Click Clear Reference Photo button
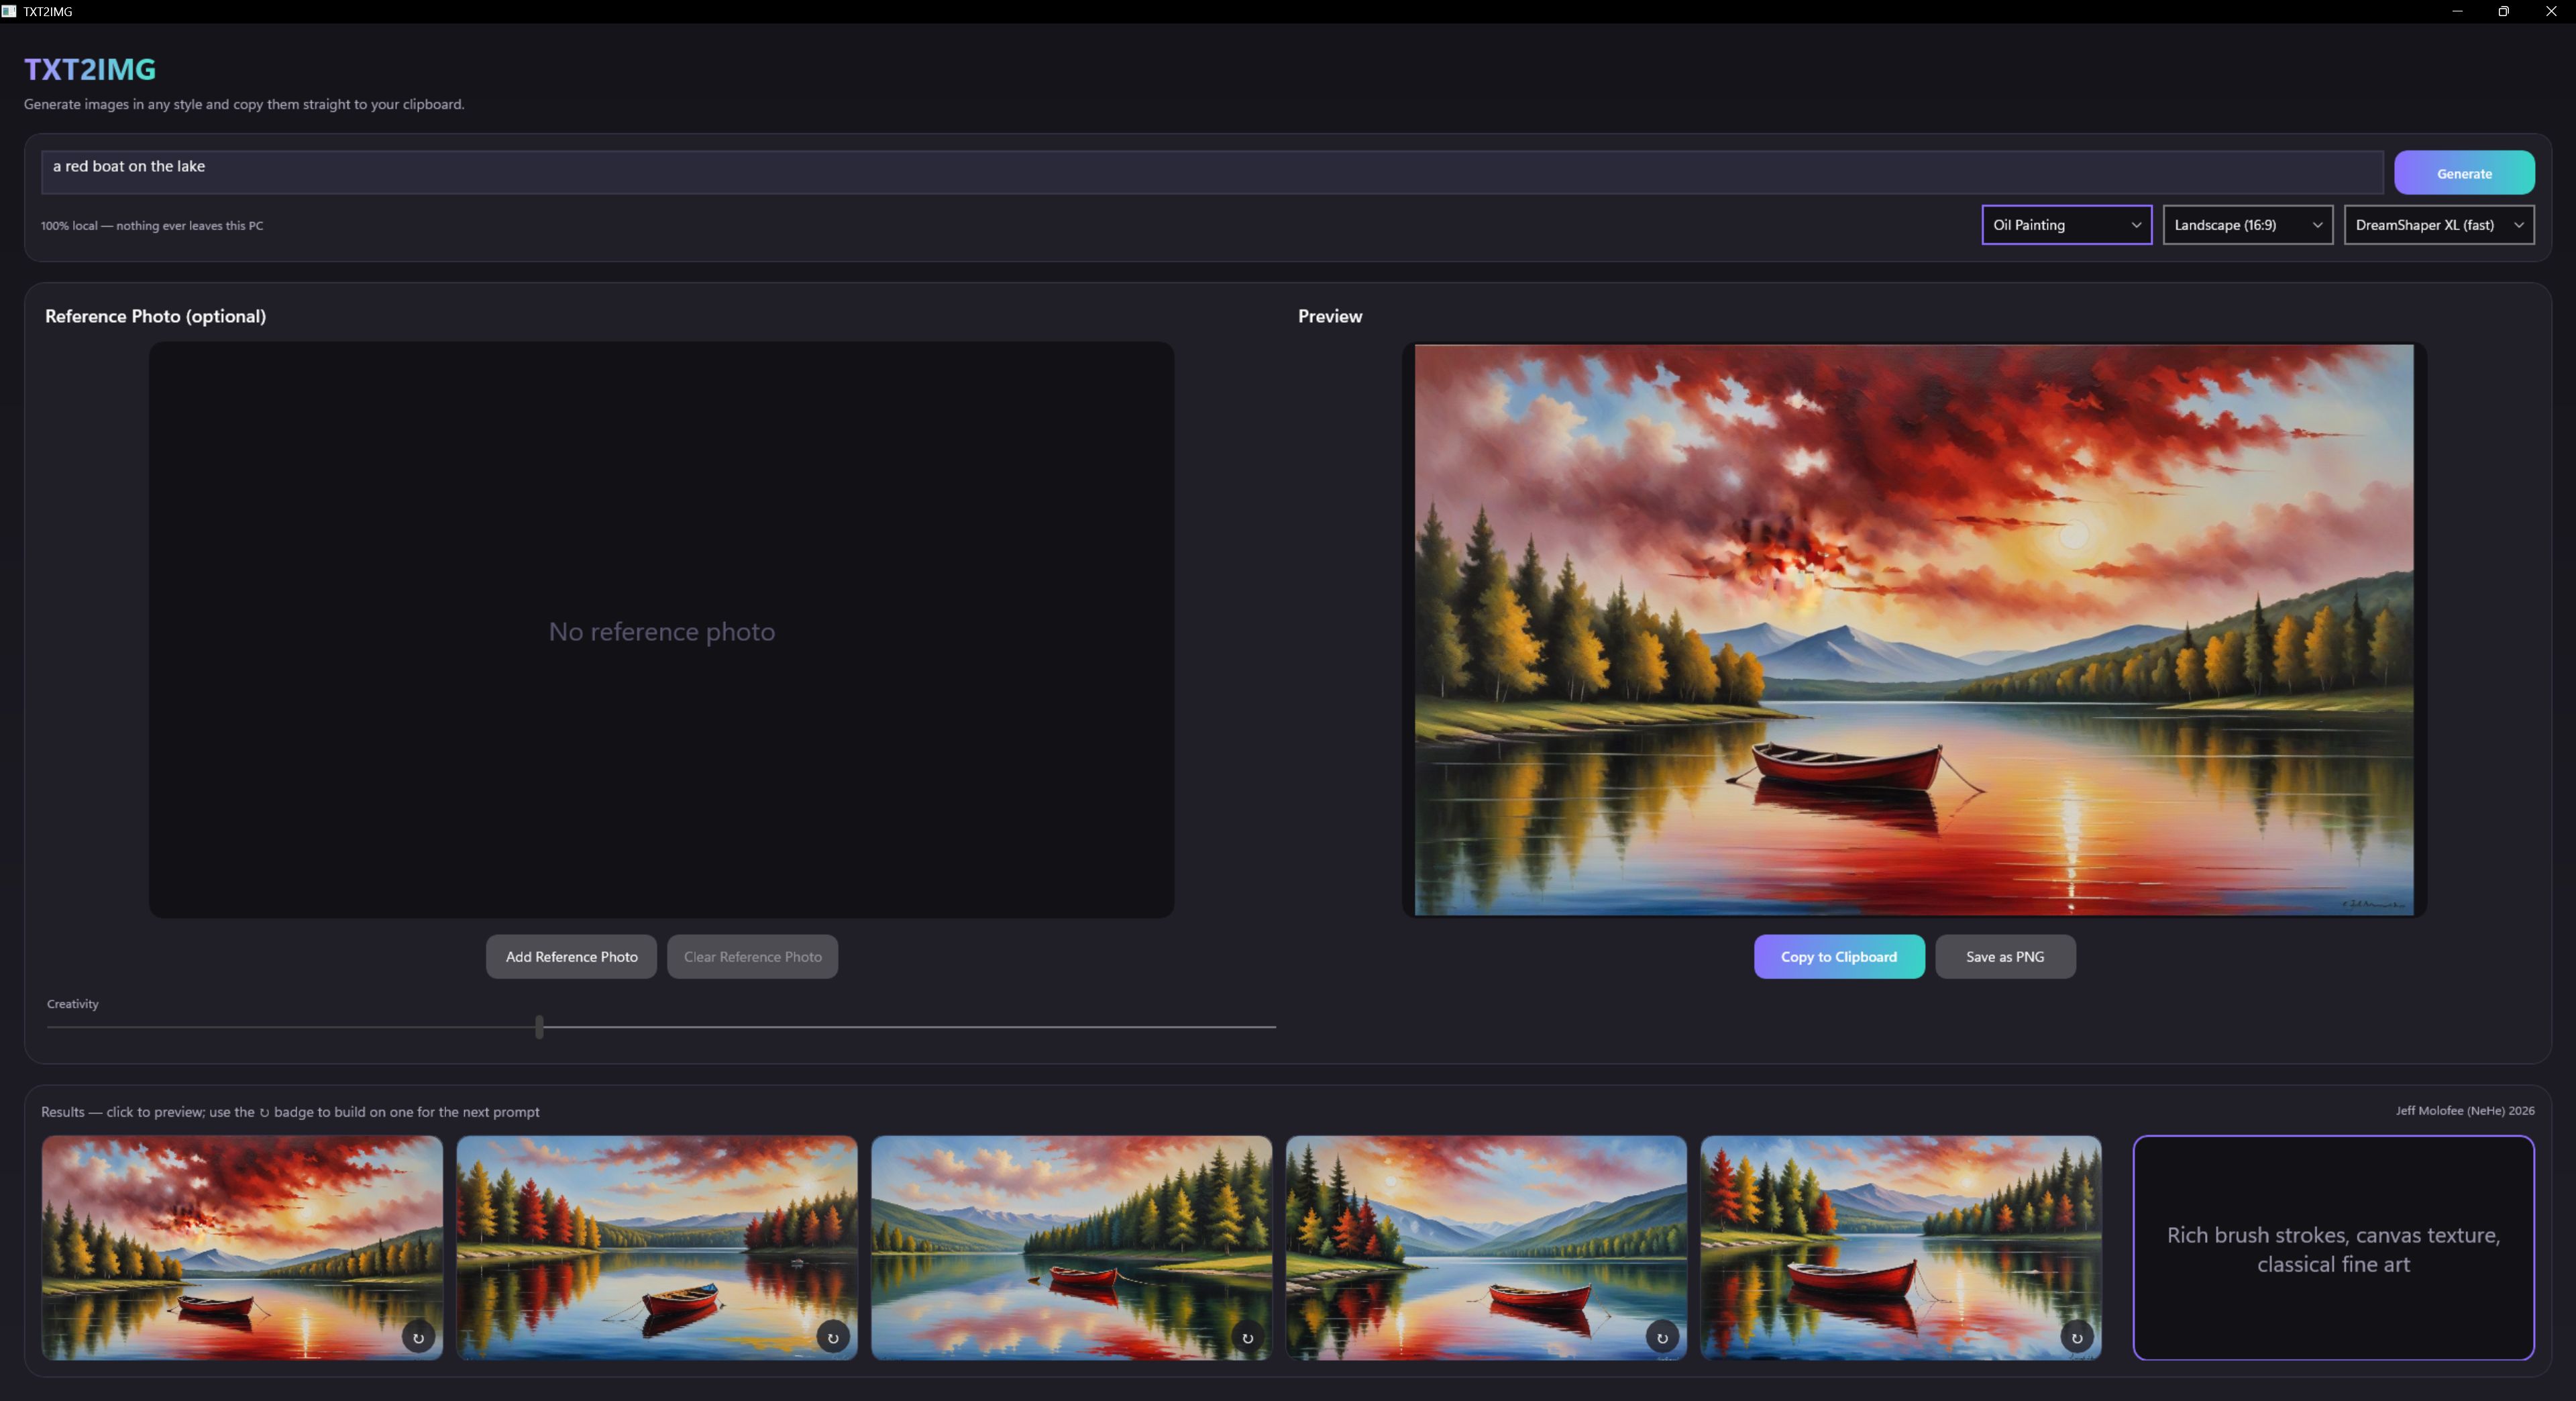This screenshot has width=2576, height=1401. click(x=752, y=957)
